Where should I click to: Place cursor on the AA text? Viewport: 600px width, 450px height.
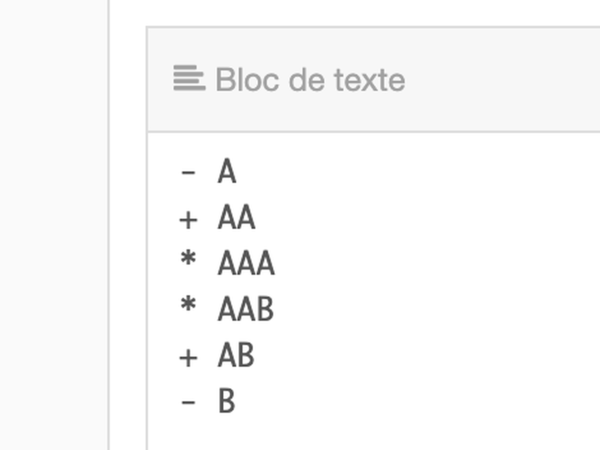pyautogui.click(x=236, y=218)
